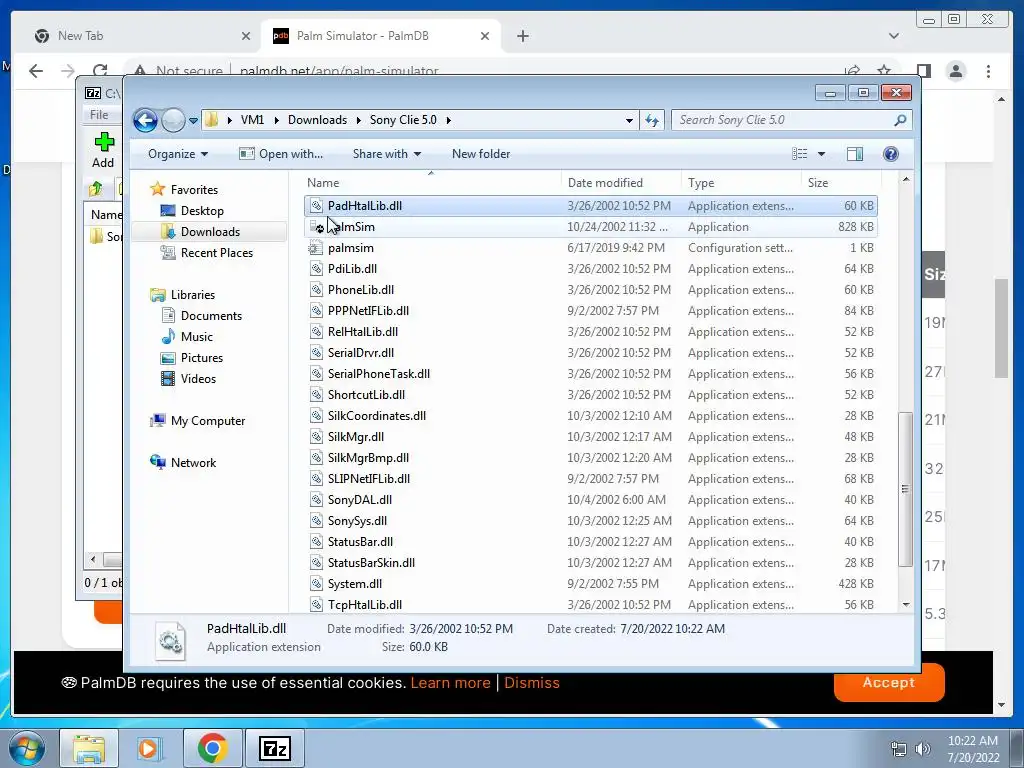Open Downloads in the navigation pane
Viewport: 1024px width, 768px height.
210,232
